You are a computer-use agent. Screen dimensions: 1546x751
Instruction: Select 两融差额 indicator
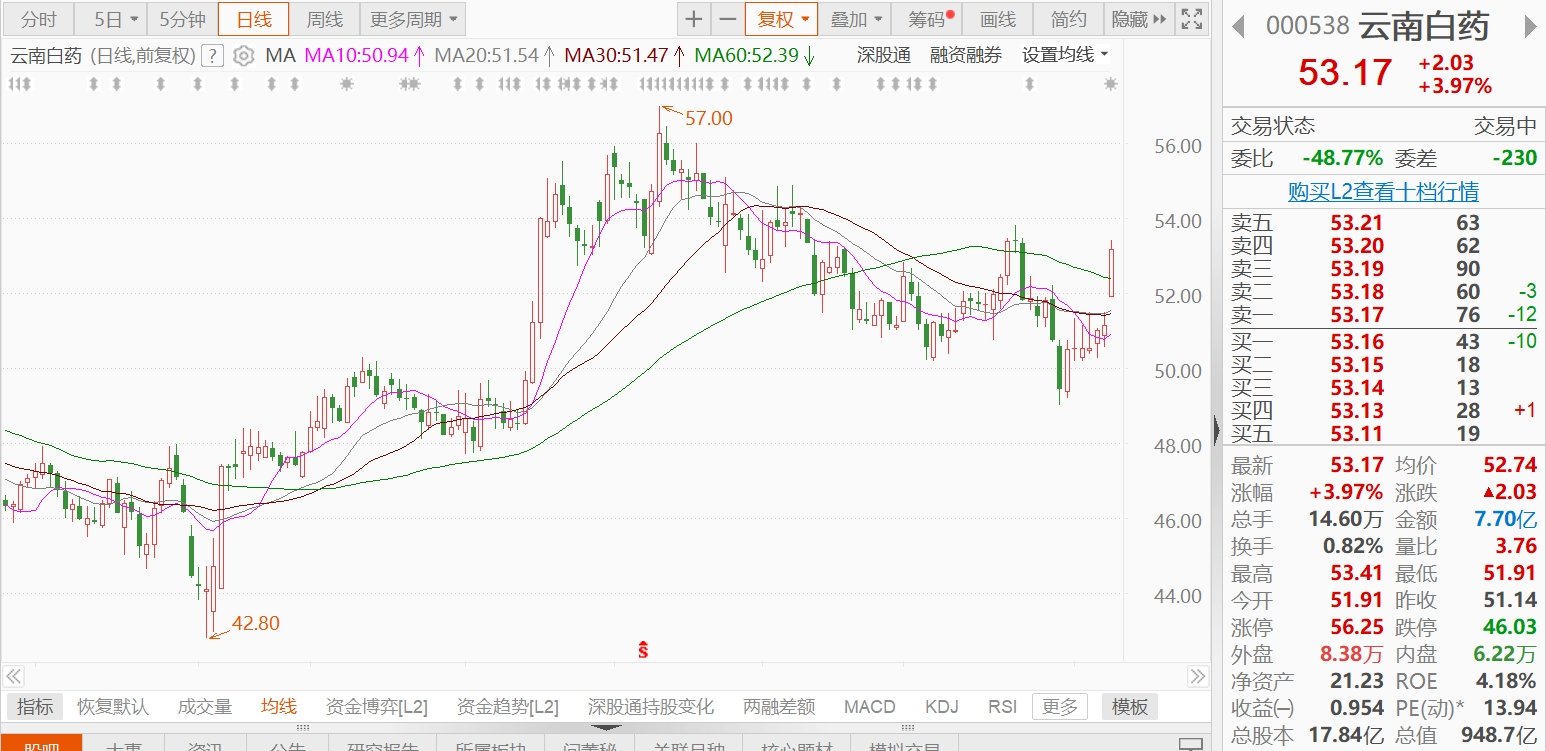coord(779,707)
